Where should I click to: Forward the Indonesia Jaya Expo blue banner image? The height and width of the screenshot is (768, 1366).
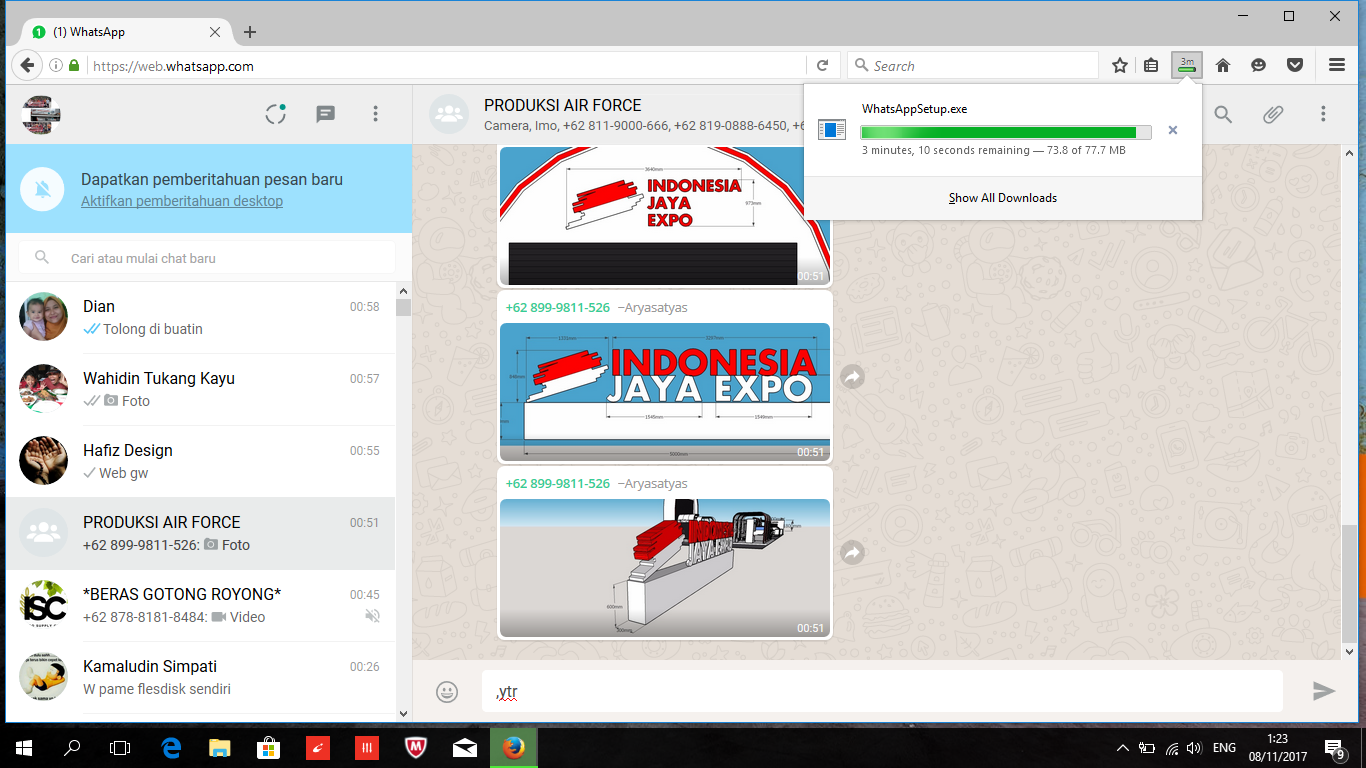coord(852,377)
